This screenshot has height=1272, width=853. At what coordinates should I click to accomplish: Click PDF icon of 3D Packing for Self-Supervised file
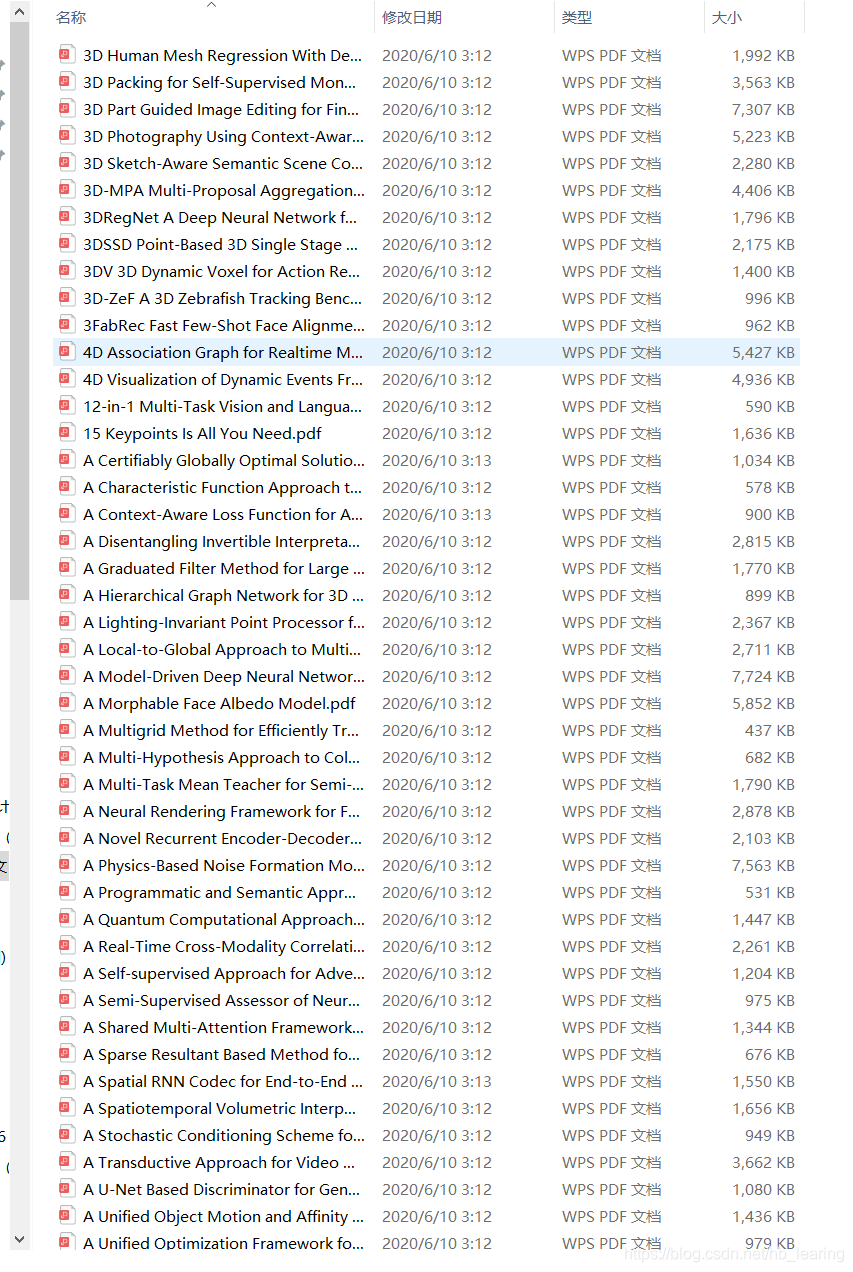(66, 82)
